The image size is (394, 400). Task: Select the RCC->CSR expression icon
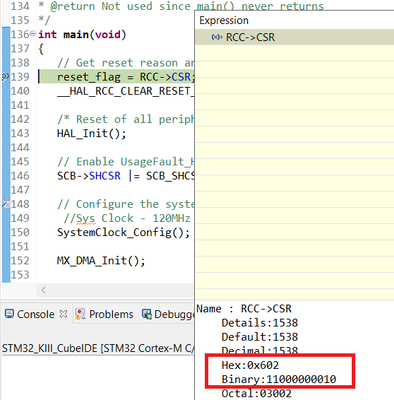pos(217,37)
